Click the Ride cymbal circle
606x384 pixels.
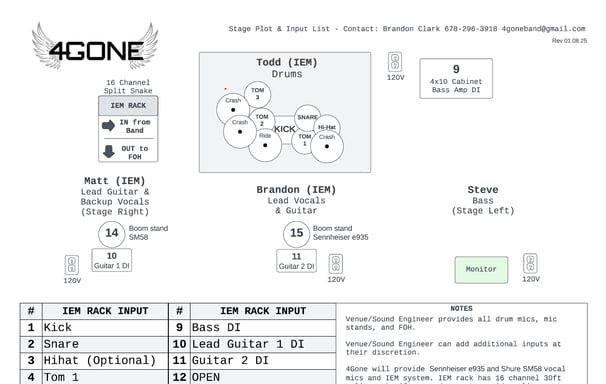pos(265,145)
